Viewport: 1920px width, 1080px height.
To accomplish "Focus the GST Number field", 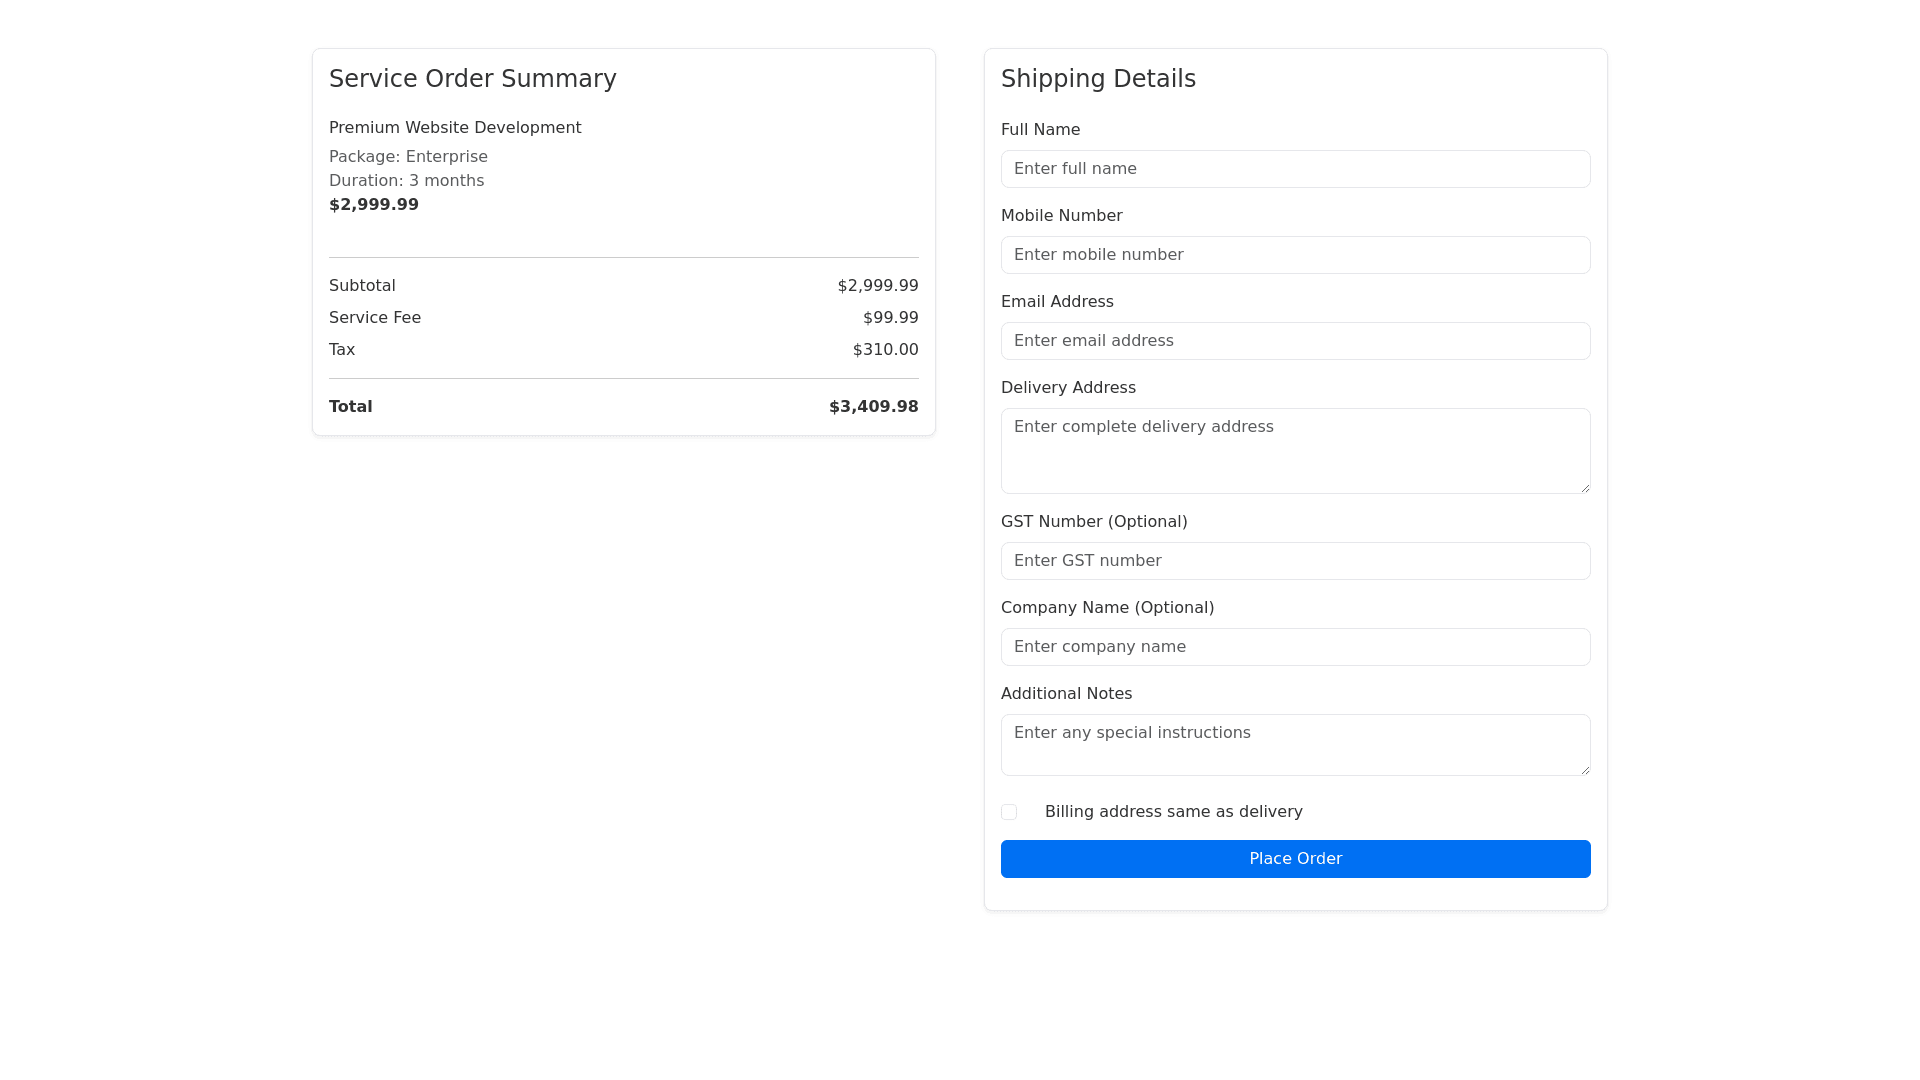I will pos(1295,561).
